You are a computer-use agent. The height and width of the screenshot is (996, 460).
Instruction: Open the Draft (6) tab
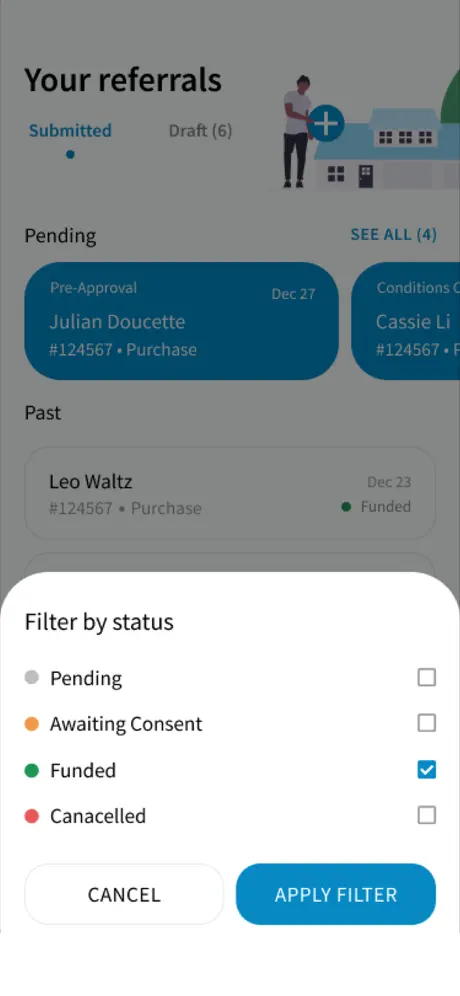click(x=200, y=131)
